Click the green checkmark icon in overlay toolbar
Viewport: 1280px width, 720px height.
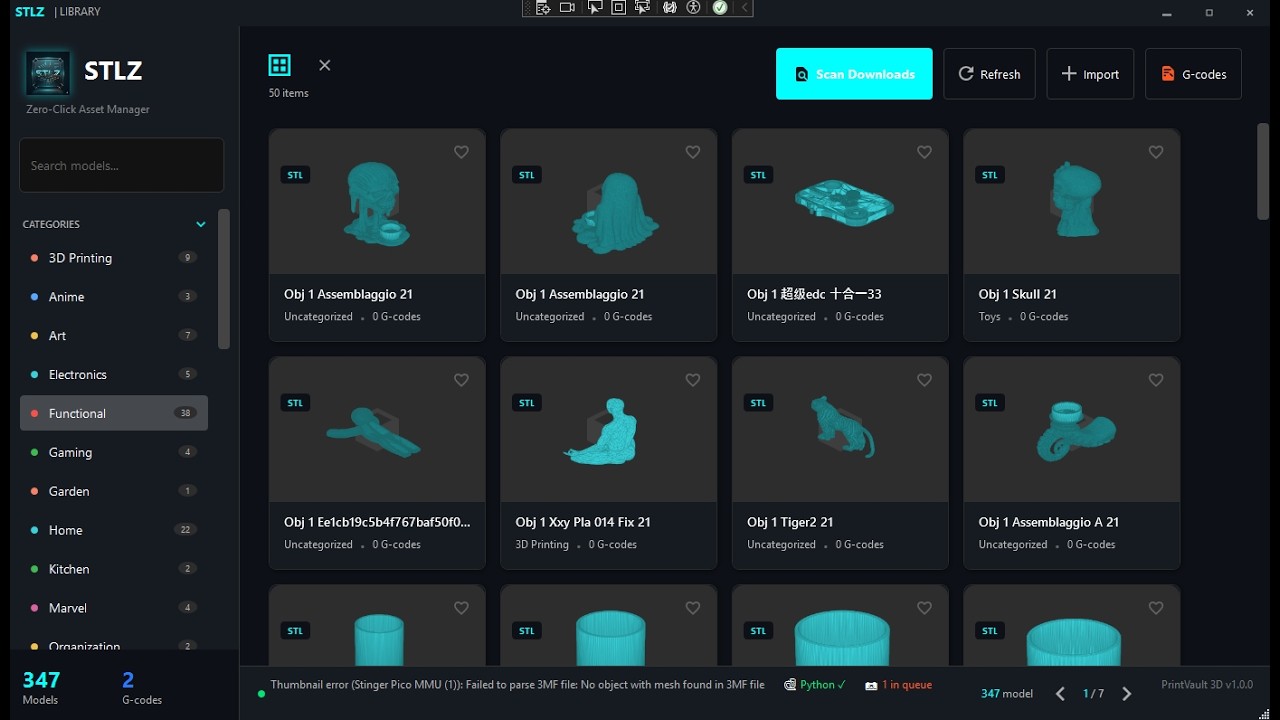pos(720,8)
